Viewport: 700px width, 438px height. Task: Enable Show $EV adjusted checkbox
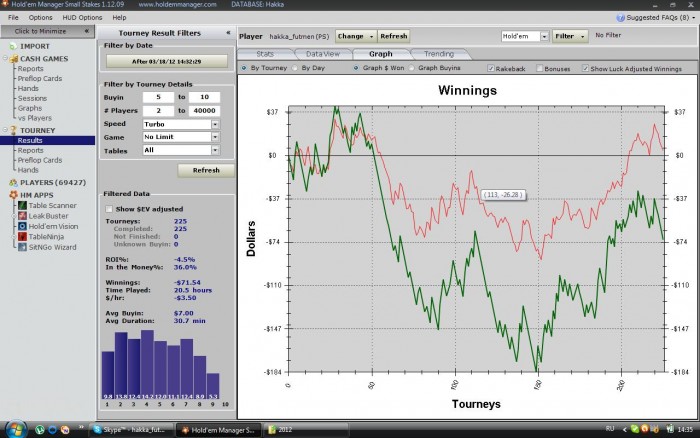click(x=109, y=209)
